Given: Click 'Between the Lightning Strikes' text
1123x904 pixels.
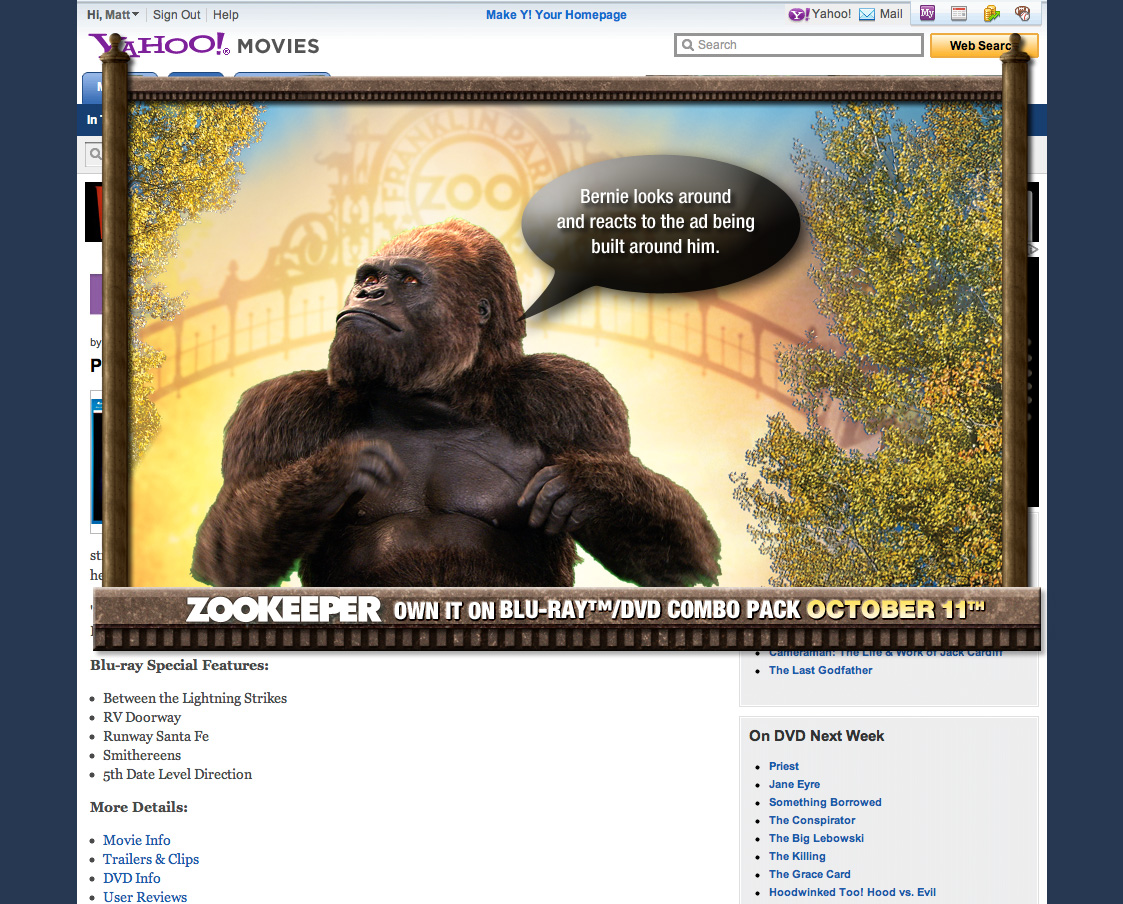Looking at the screenshot, I should [x=195, y=698].
